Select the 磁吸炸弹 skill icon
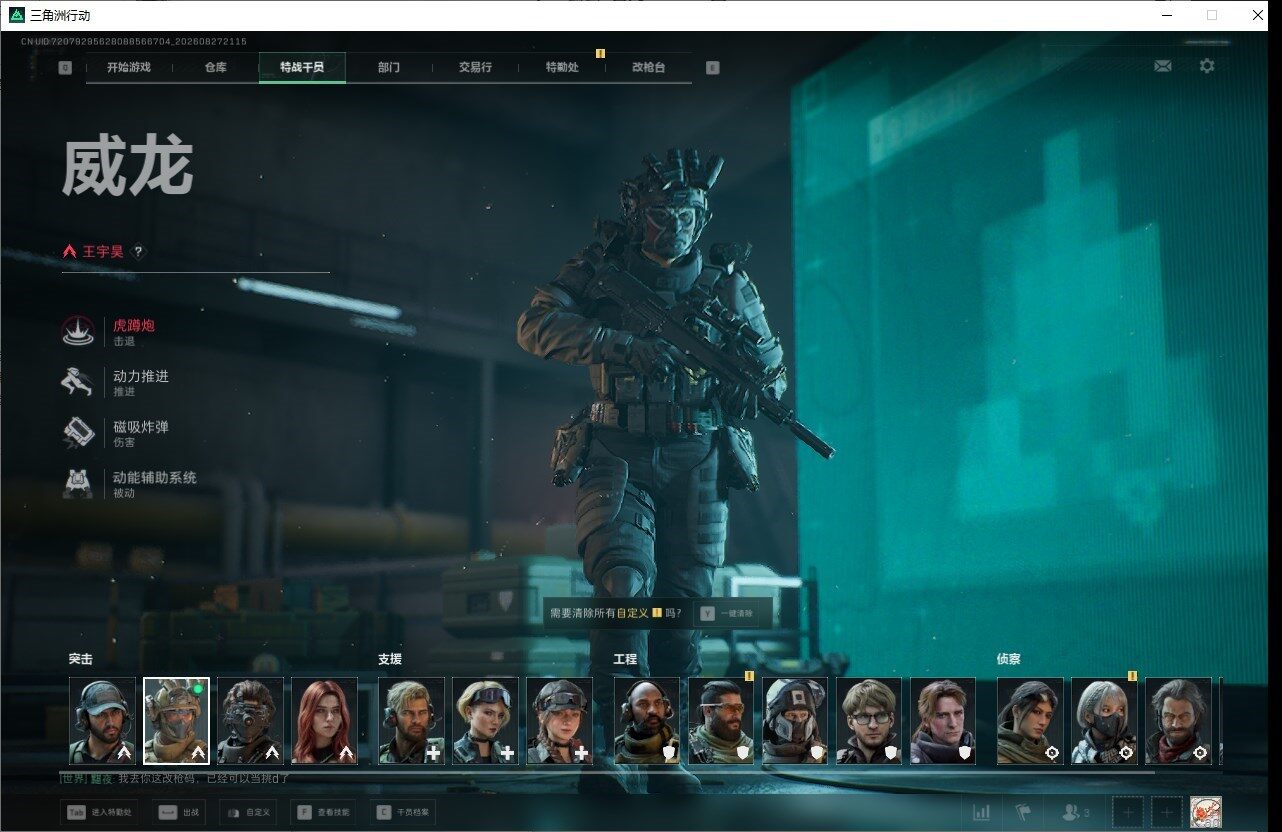The height and width of the screenshot is (832, 1282). (78, 432)
